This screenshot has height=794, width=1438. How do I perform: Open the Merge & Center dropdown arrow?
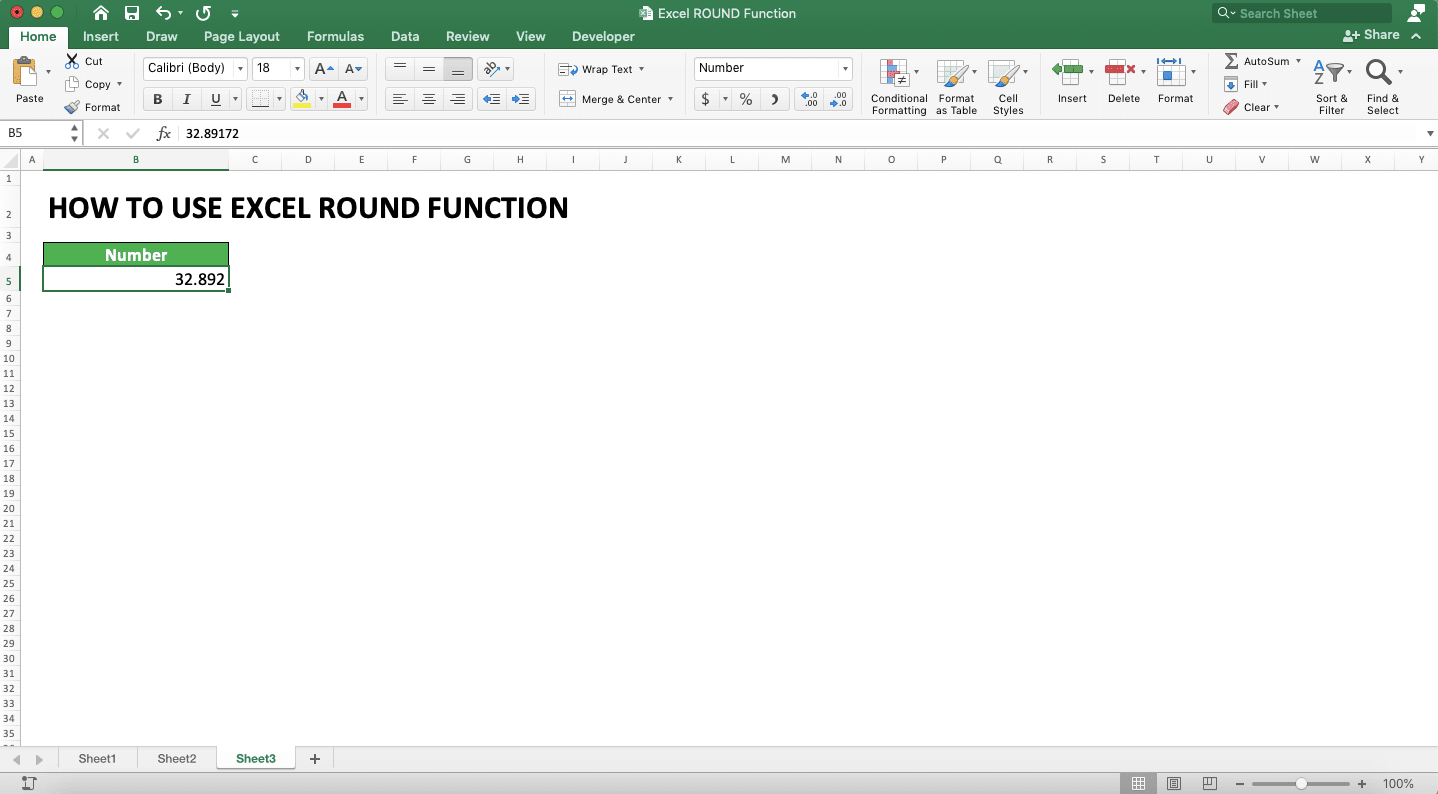(670, 99)
